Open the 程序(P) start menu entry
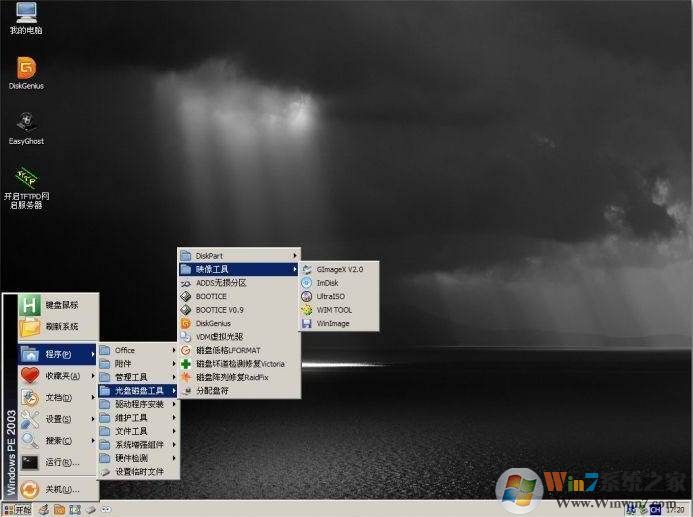 (57, 354)
